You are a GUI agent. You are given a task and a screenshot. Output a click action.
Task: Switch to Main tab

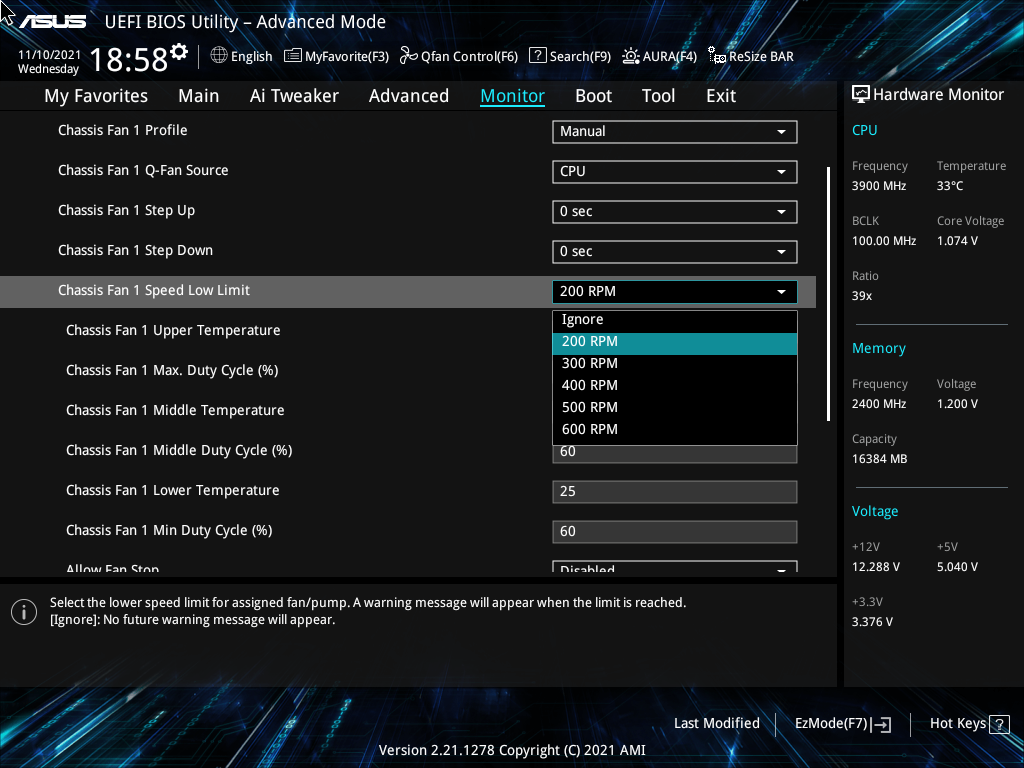click(x=199, y=96)
